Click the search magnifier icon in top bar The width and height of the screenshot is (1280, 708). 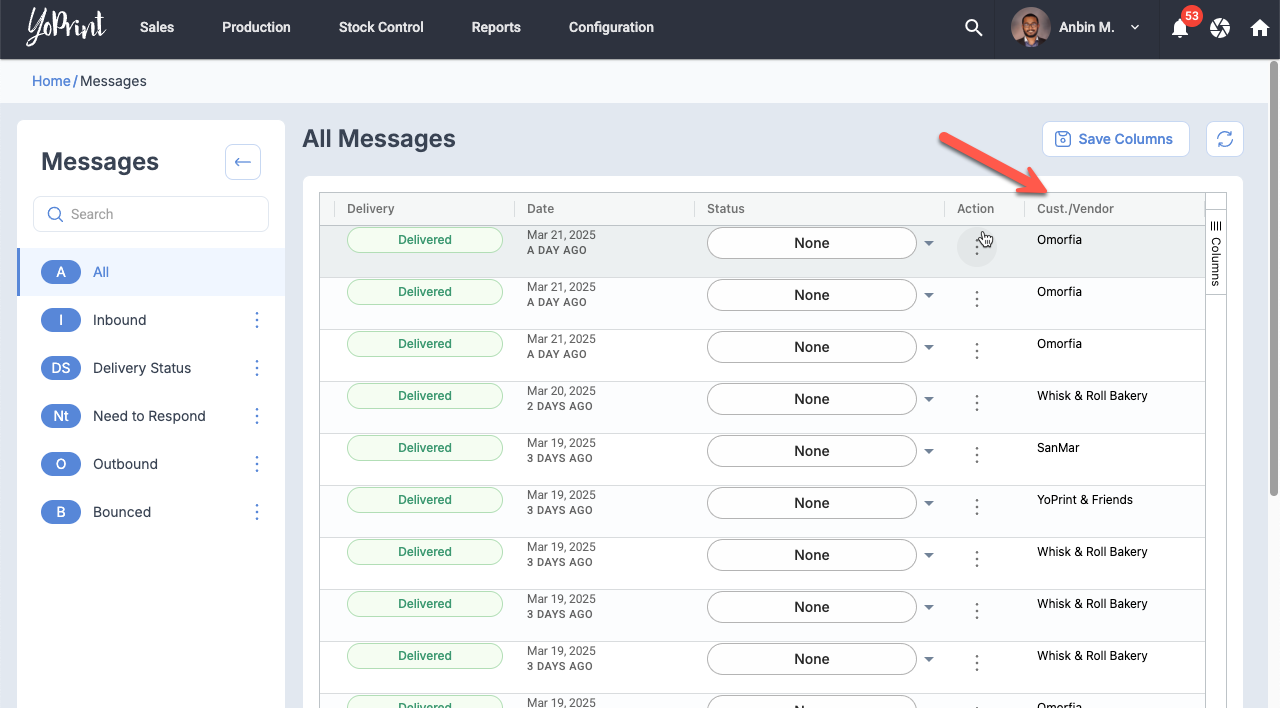click(973, 28)
